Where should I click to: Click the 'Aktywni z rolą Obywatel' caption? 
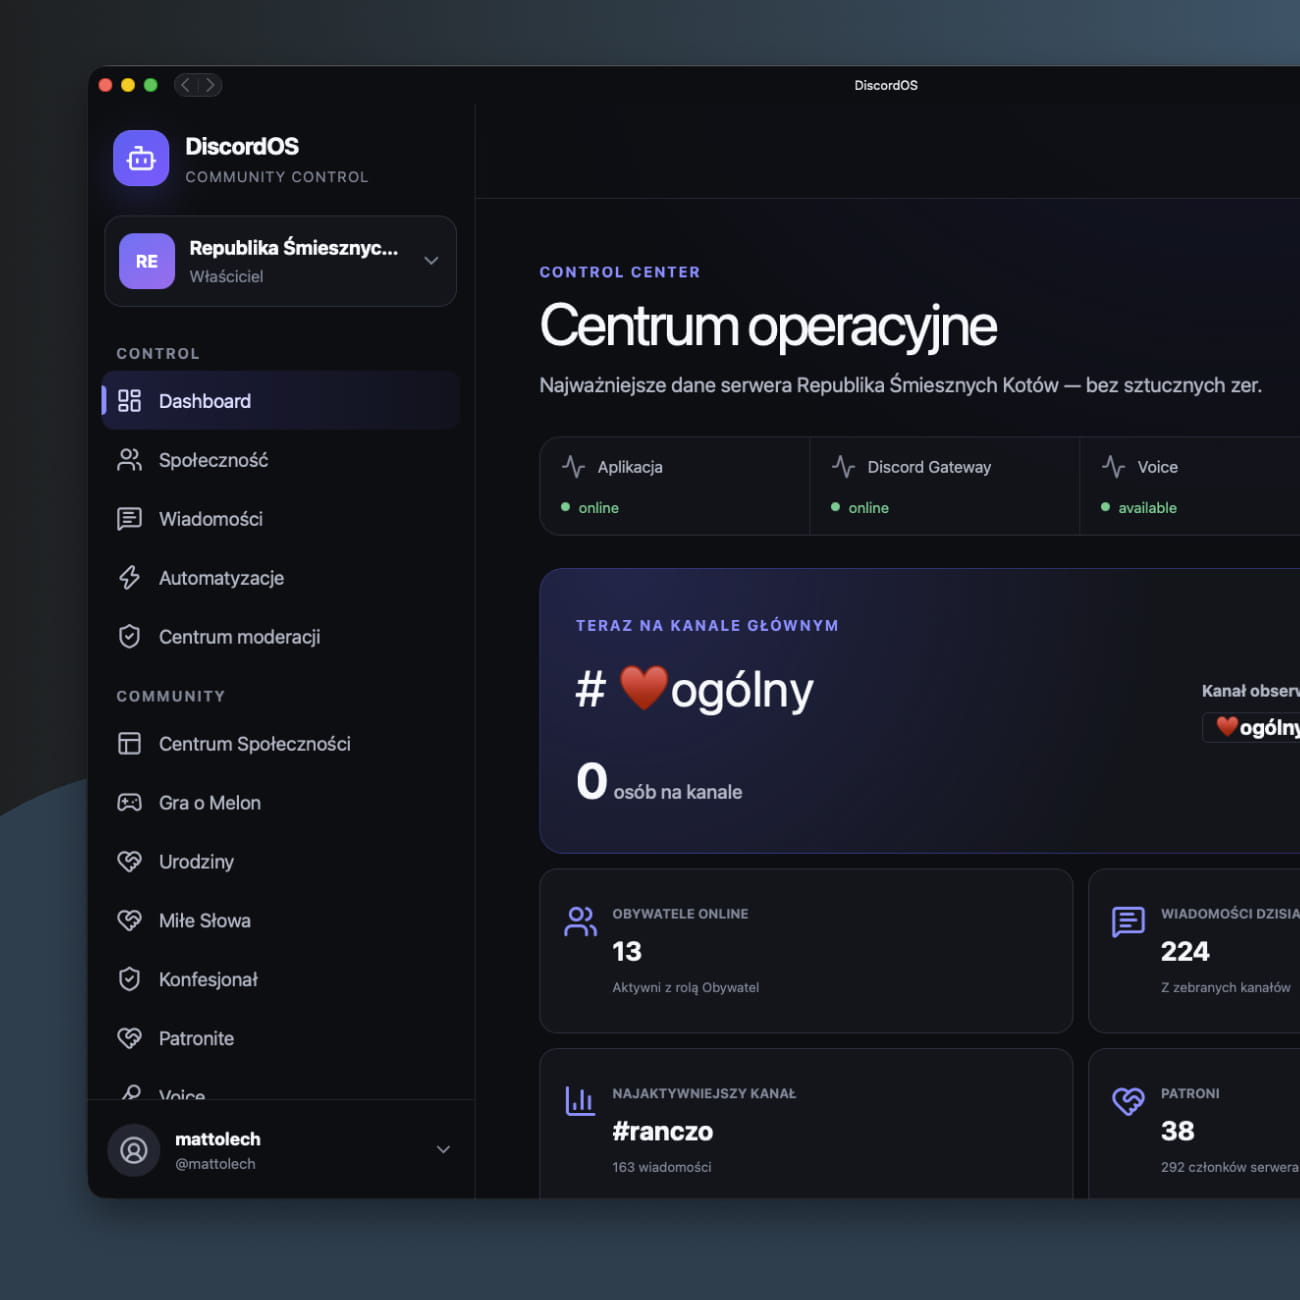pyautogui.click(x=686, y=988)
